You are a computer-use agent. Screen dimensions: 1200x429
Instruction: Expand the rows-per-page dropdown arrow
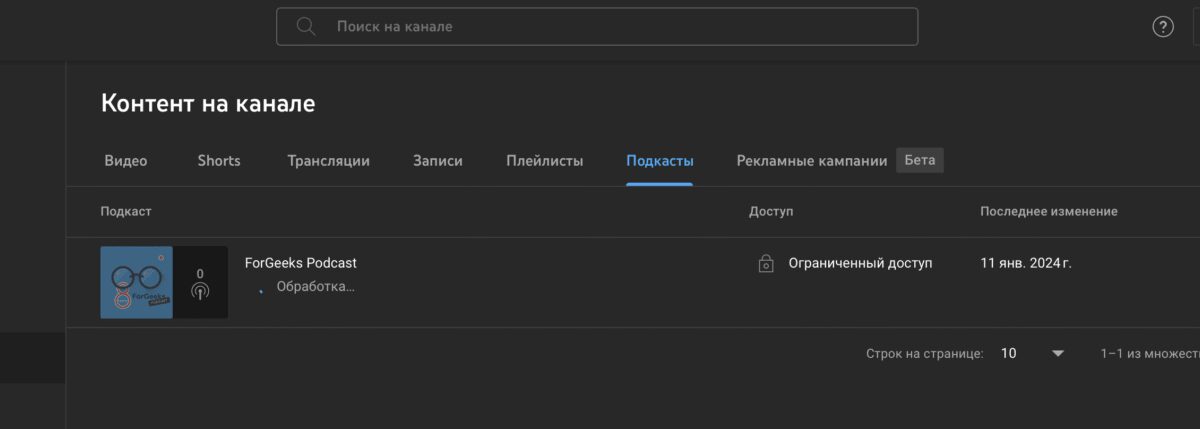(x=1058, y=353)
